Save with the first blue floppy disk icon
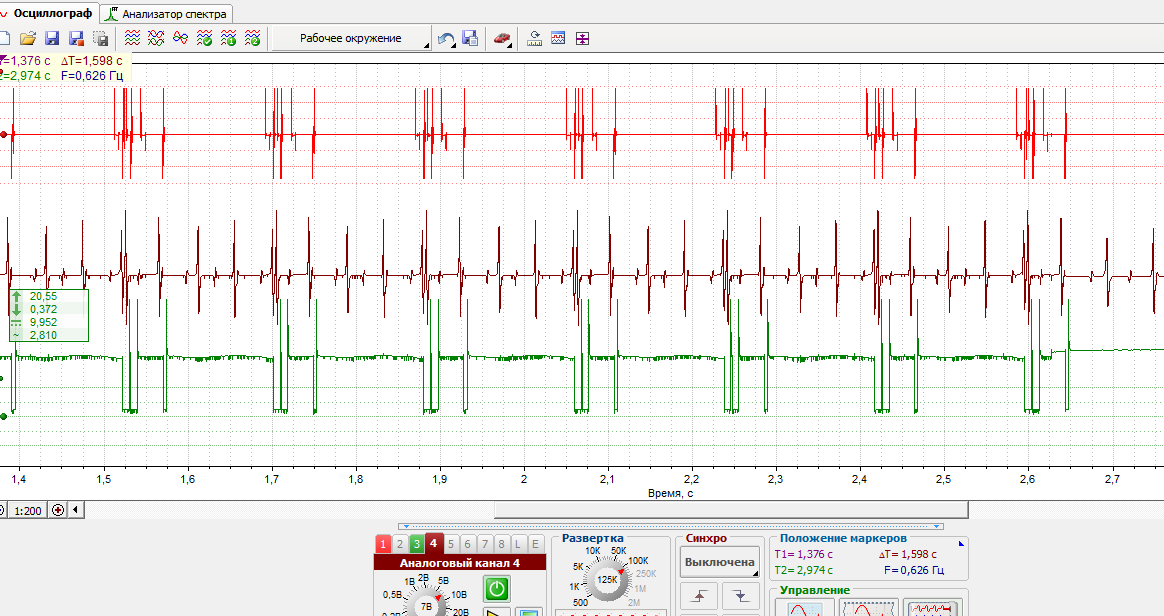This screenshot has width=1164, height=616. tap(52, 38)
